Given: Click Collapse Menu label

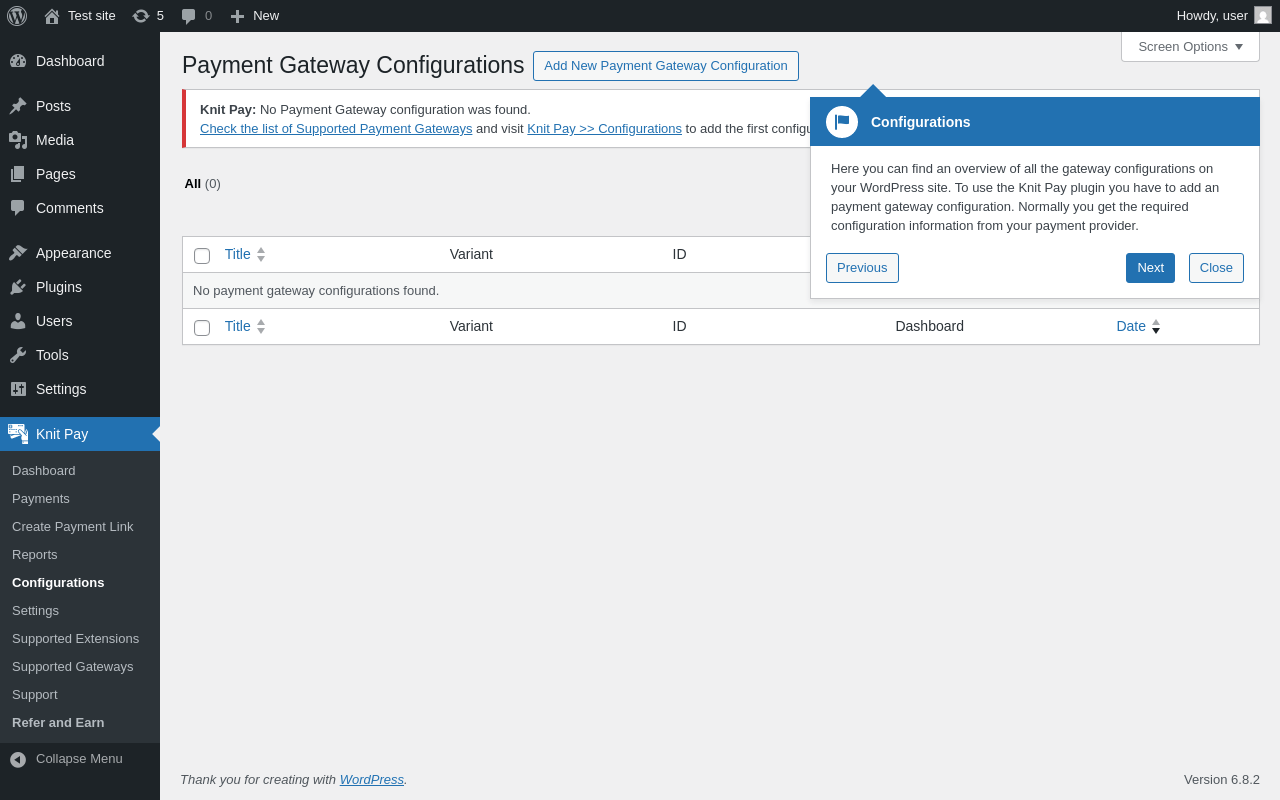Looking at the screenshot, I should pyautogui.click(x=79, y=759).
